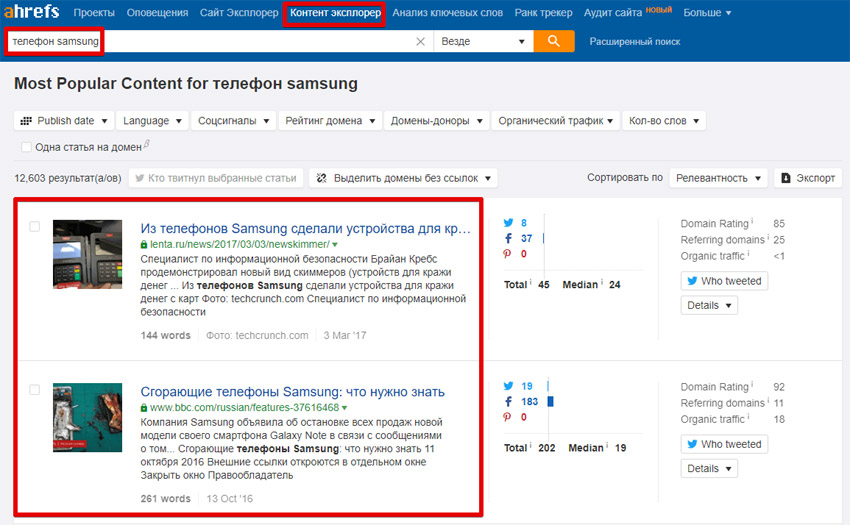Expand Details for the lenta.ru result
This screenshot has height=525, width=850.
pos(709,305)
